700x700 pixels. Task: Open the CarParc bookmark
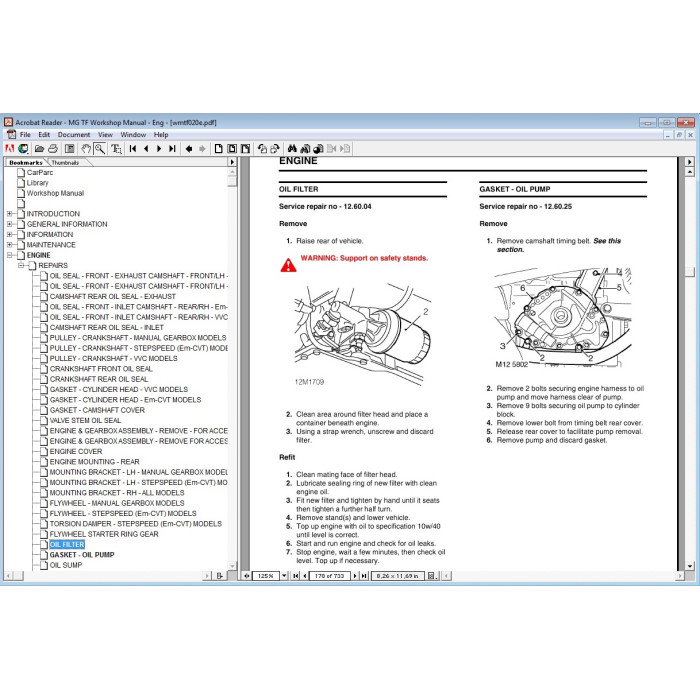(x=40, y=173)
